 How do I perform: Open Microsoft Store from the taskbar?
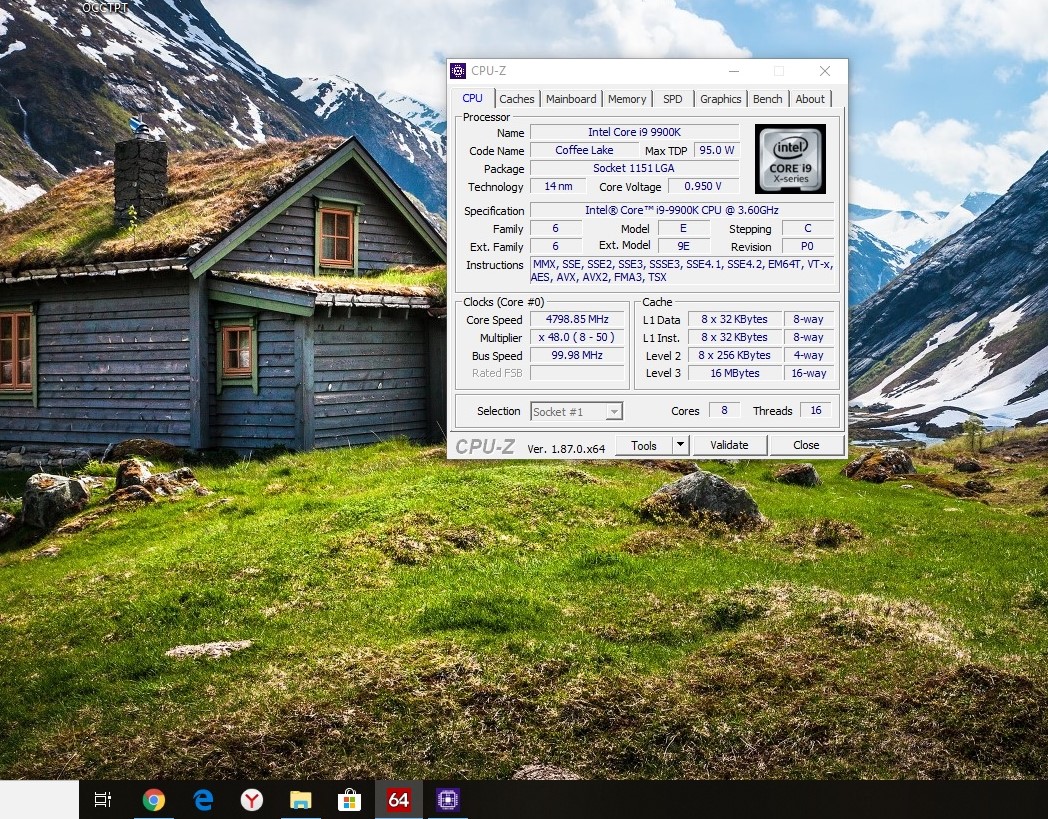pos(350,800)
